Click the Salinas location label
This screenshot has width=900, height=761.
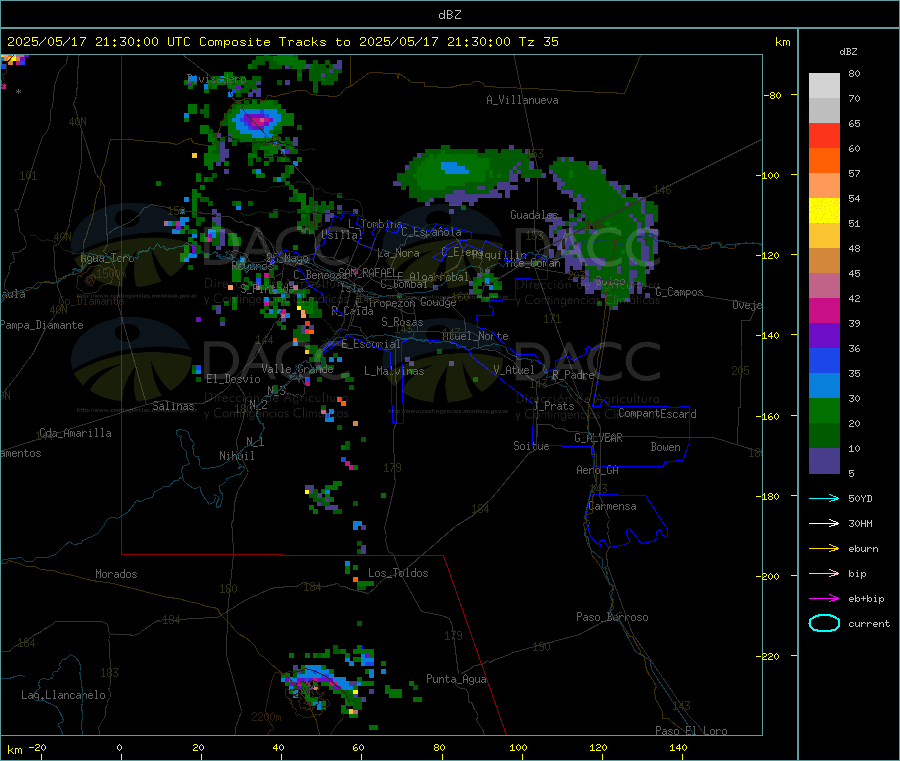pos(173,406)
